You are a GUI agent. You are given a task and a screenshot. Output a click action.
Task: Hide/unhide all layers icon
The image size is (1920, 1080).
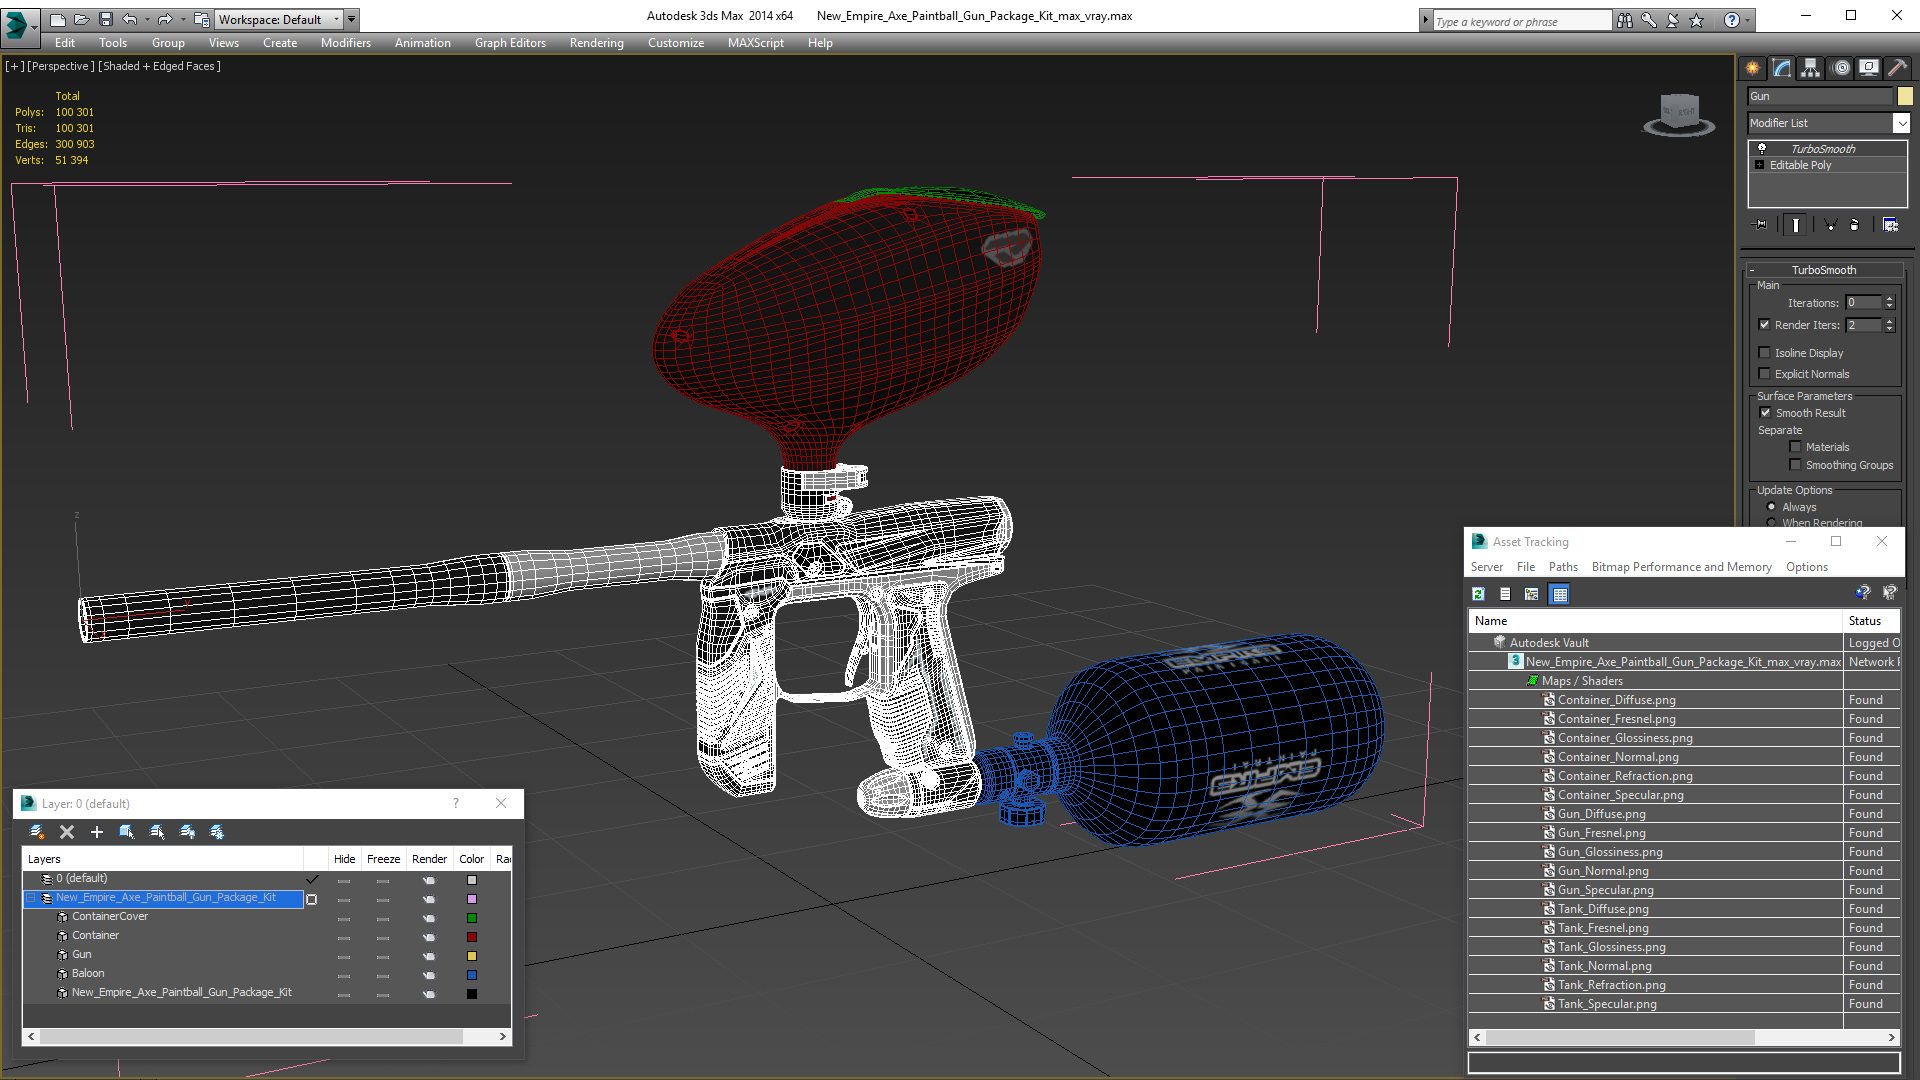187,832
